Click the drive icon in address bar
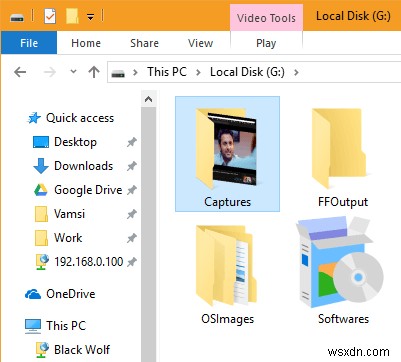 [118, 73]
